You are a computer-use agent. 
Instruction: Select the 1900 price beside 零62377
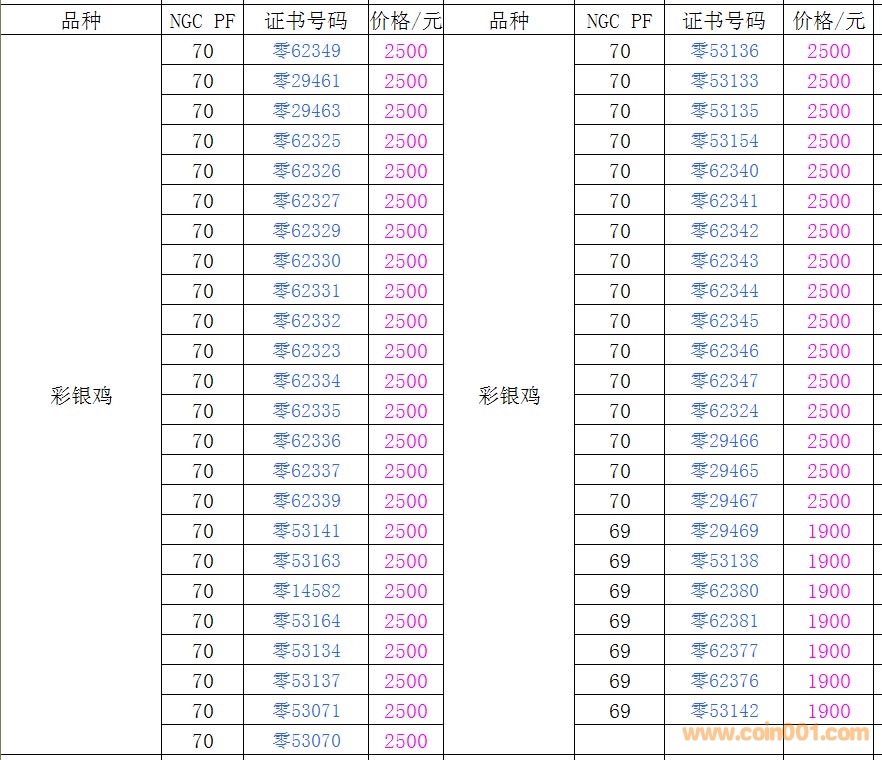829,651
